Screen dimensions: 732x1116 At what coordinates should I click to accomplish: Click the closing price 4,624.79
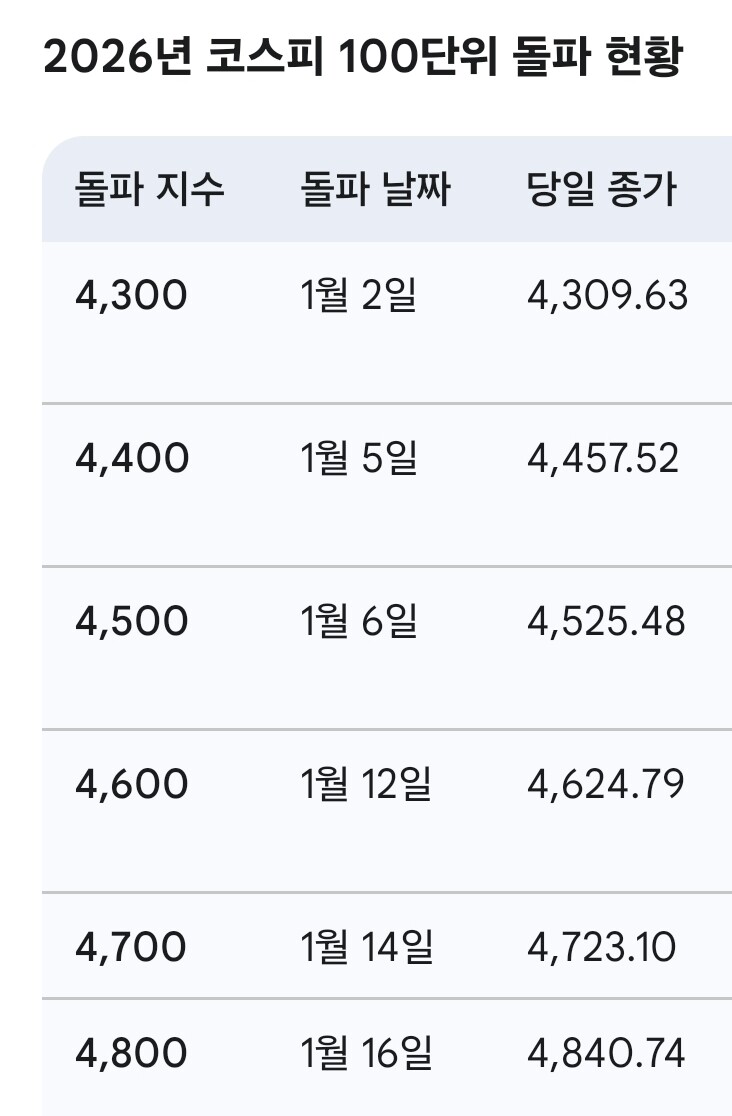[606, 785]
